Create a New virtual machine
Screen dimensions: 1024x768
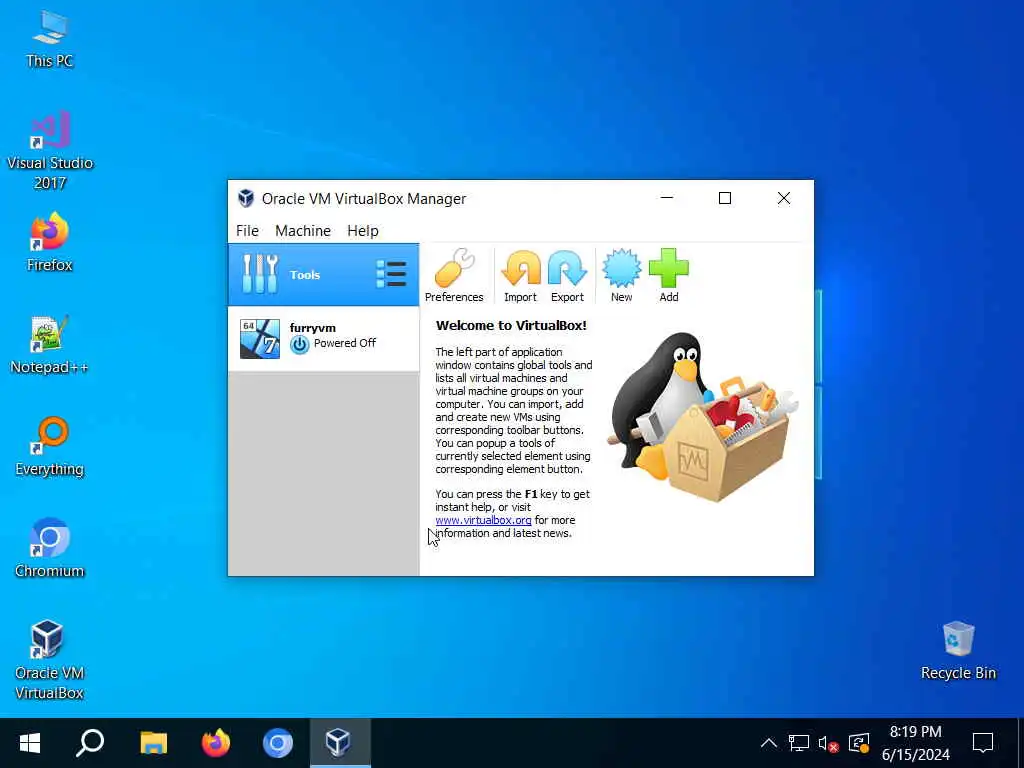621,275
